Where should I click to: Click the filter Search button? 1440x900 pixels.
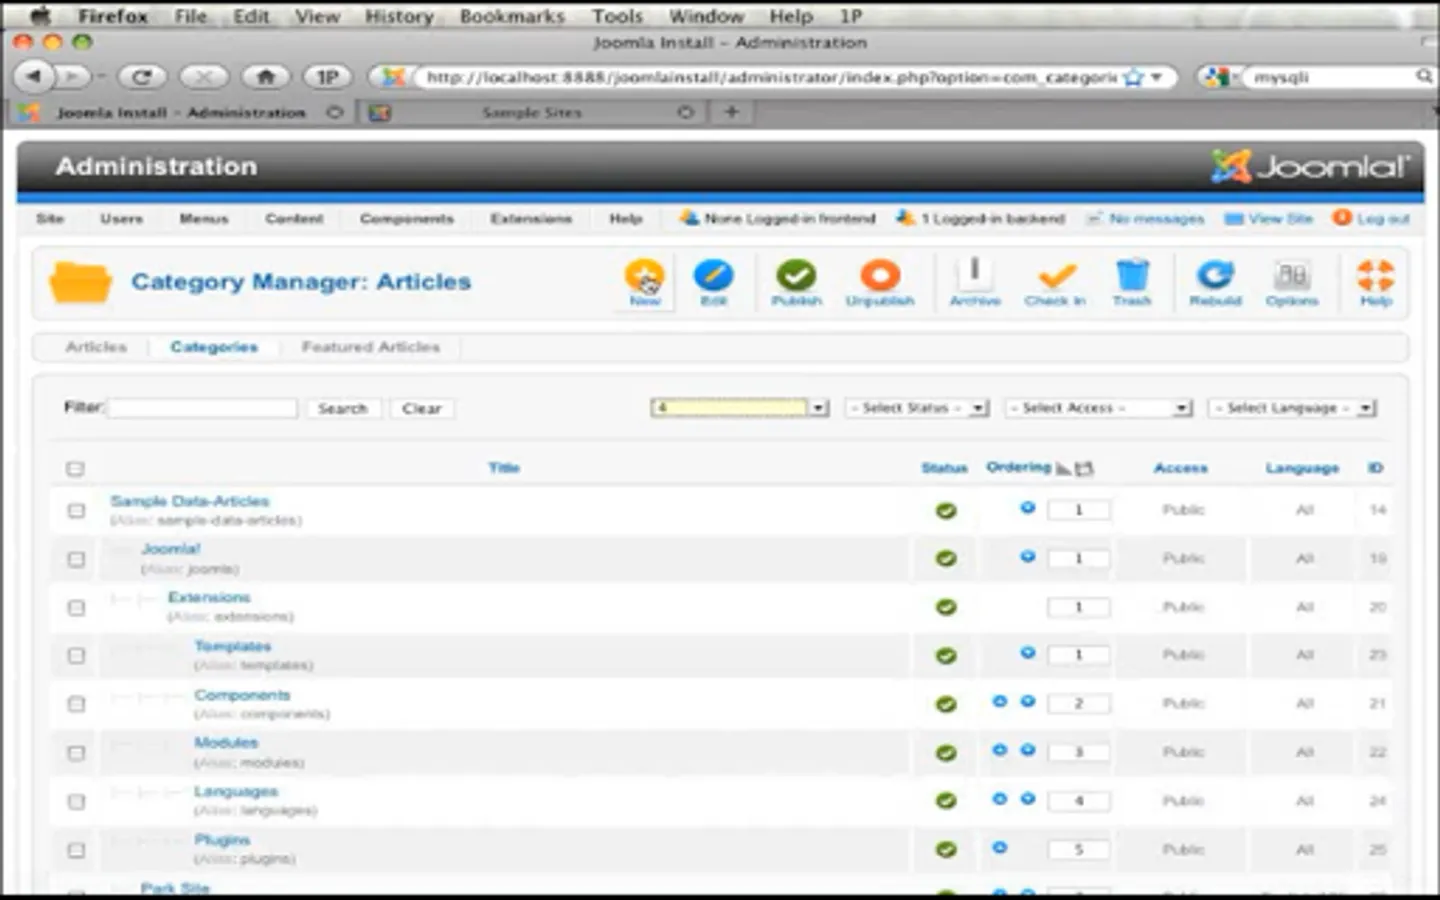coord(343,409)
